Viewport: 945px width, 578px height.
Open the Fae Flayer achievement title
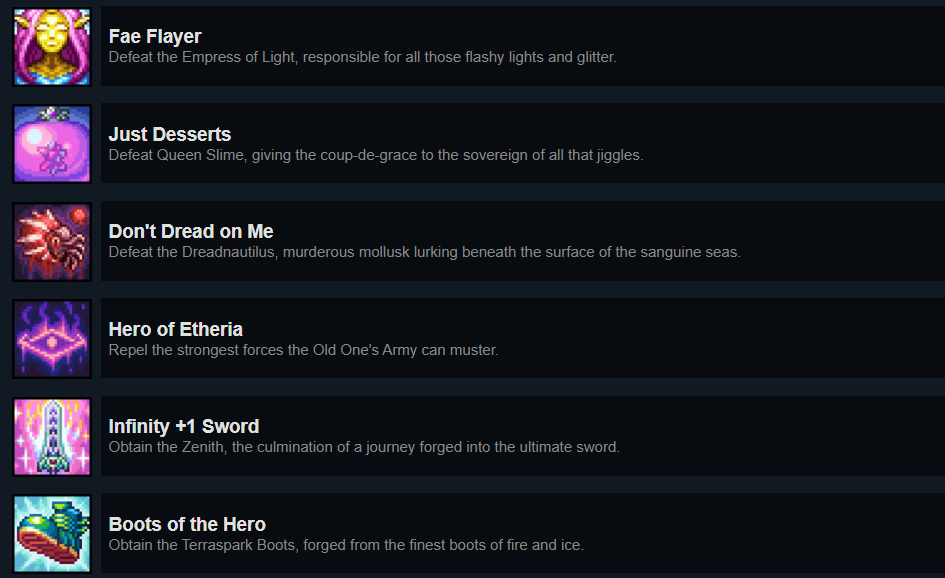point(155,37)
